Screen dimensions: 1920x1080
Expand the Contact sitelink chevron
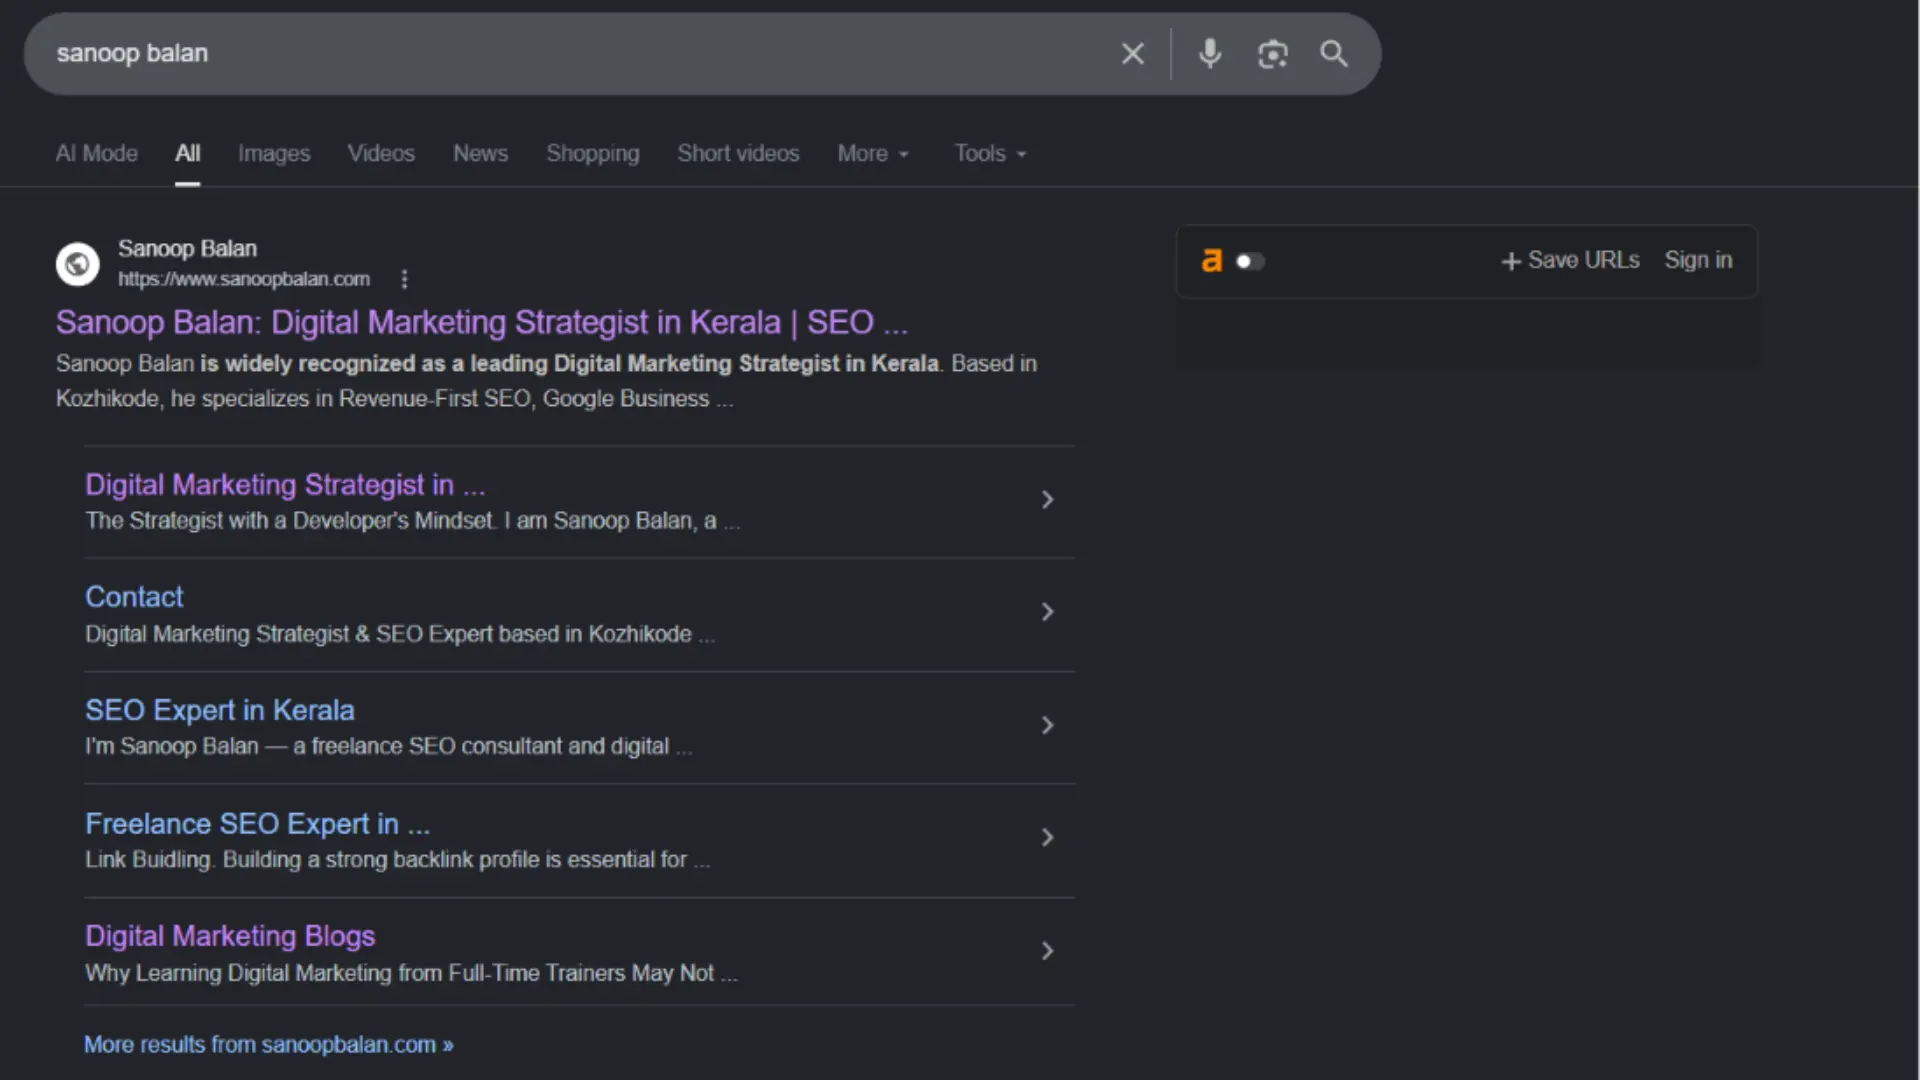coord(1047,611)
